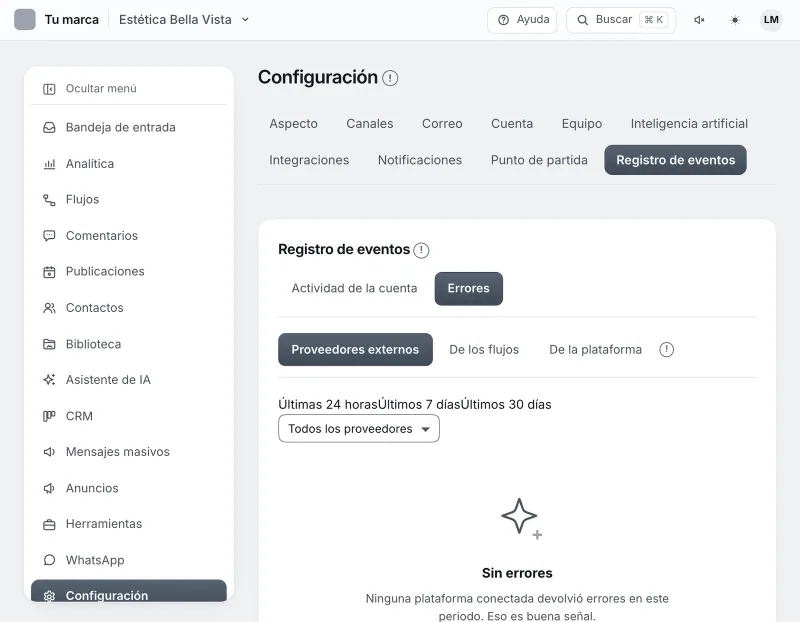
Task: Click the Herramientas briefcase icon
Action: (49, 525)
